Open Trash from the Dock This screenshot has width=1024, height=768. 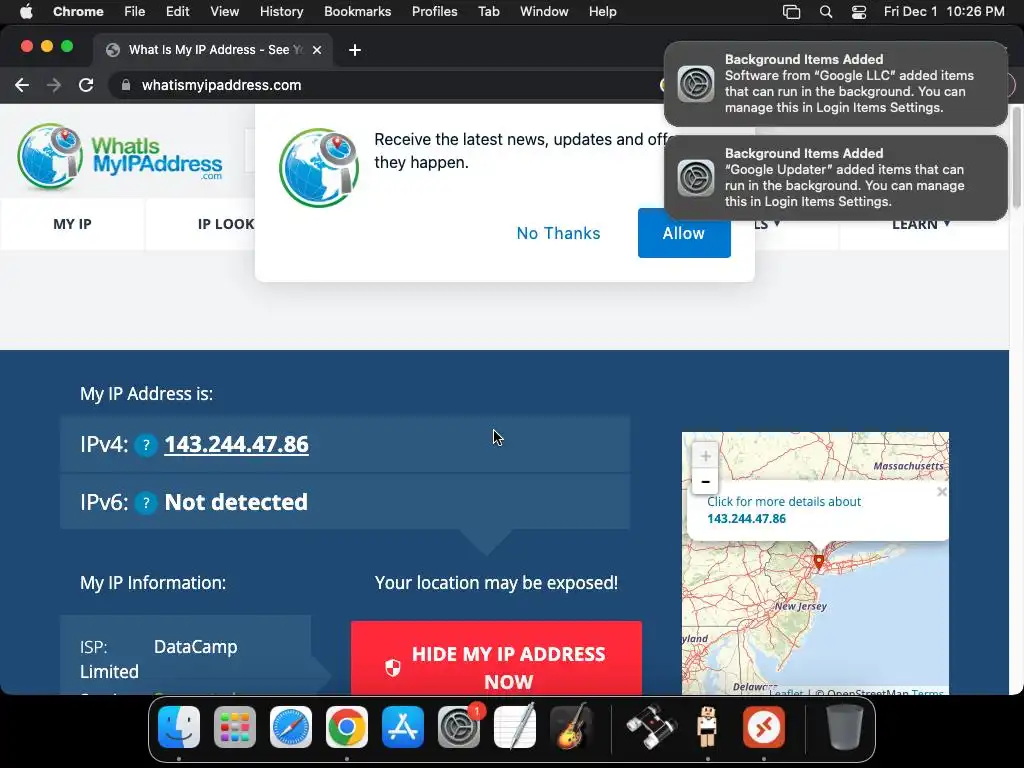844,727
